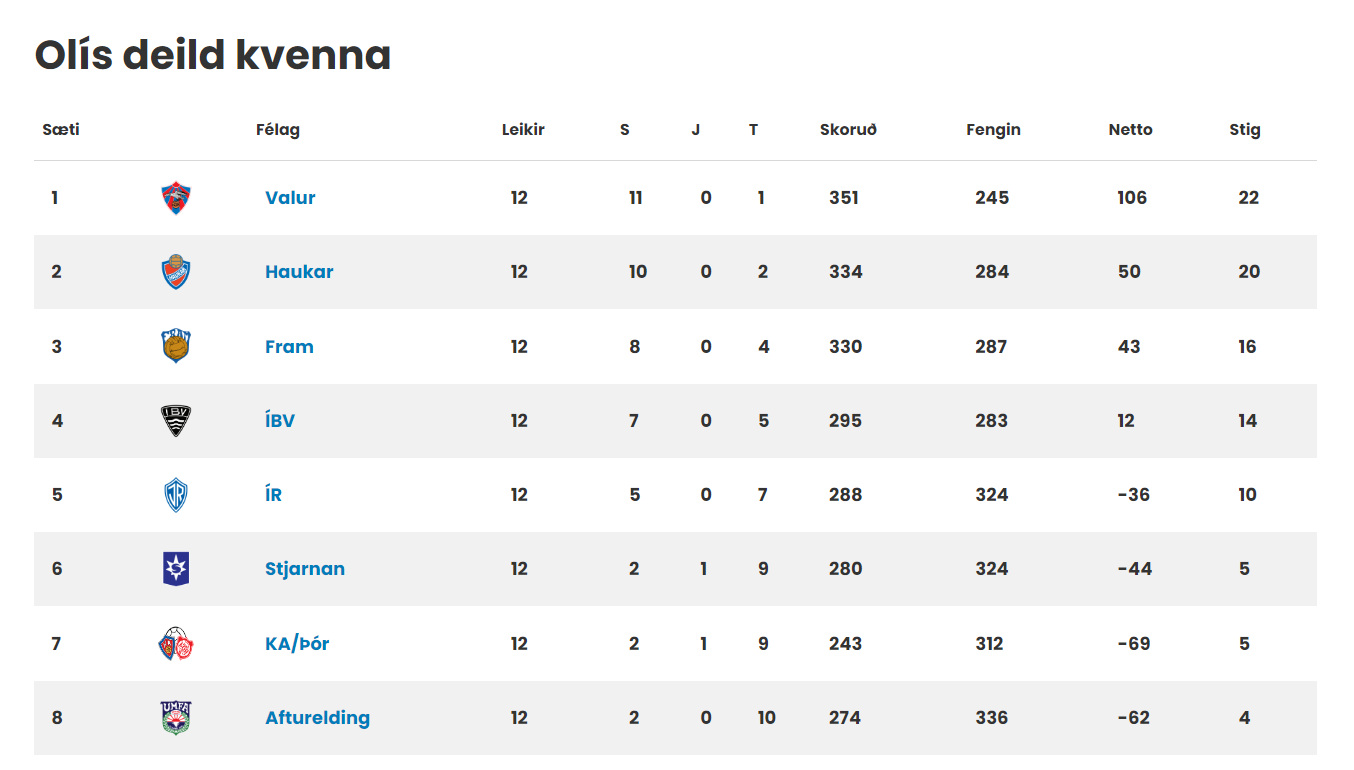This screenshot has width=1354, height=770.
Task: Open the Stjarnan team link
Action: pos(305,569)
